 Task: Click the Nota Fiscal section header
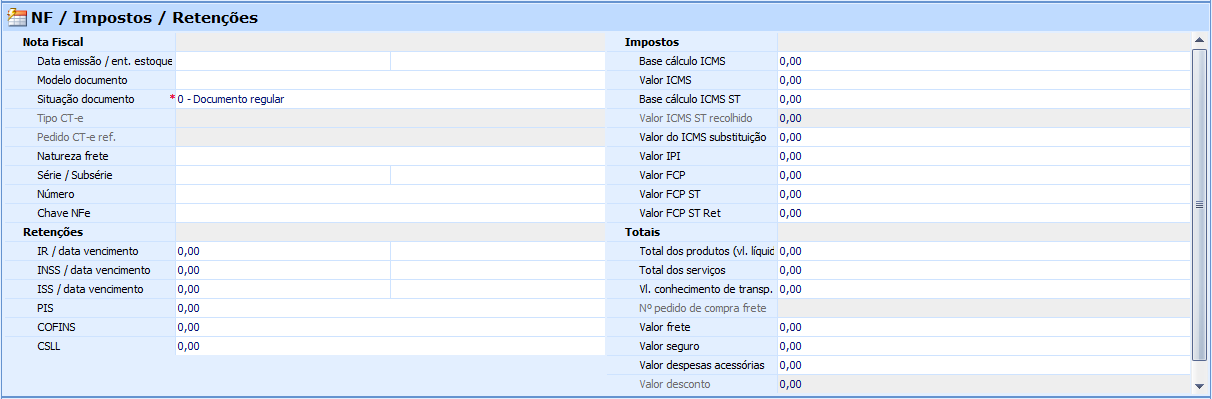(53, 42)
